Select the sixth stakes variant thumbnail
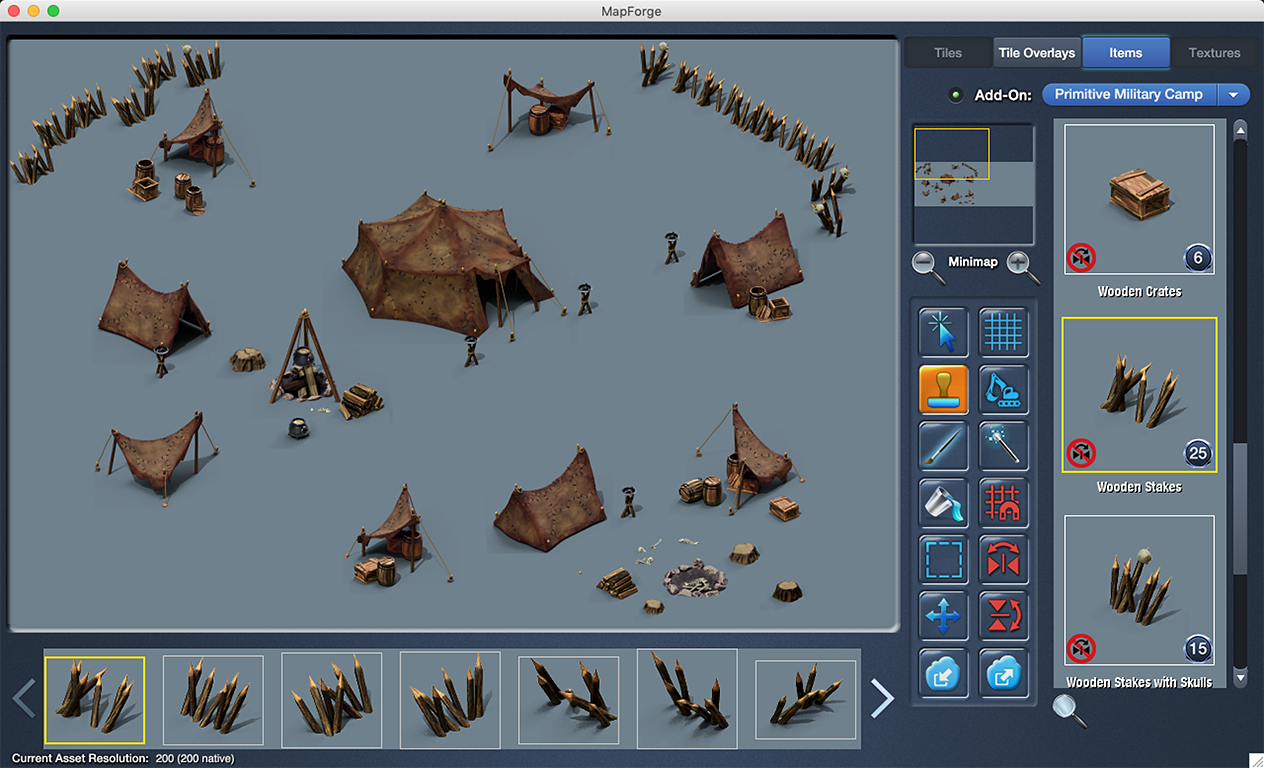The height and width of the screenshot is (768, 1264). [x=687, y=698]
